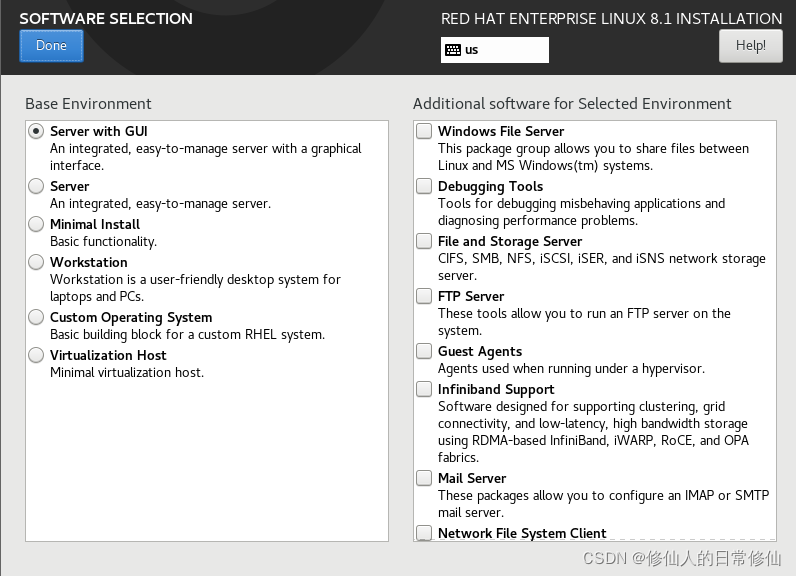
Task: Click the Done button
Action: [x=51, y=46]
